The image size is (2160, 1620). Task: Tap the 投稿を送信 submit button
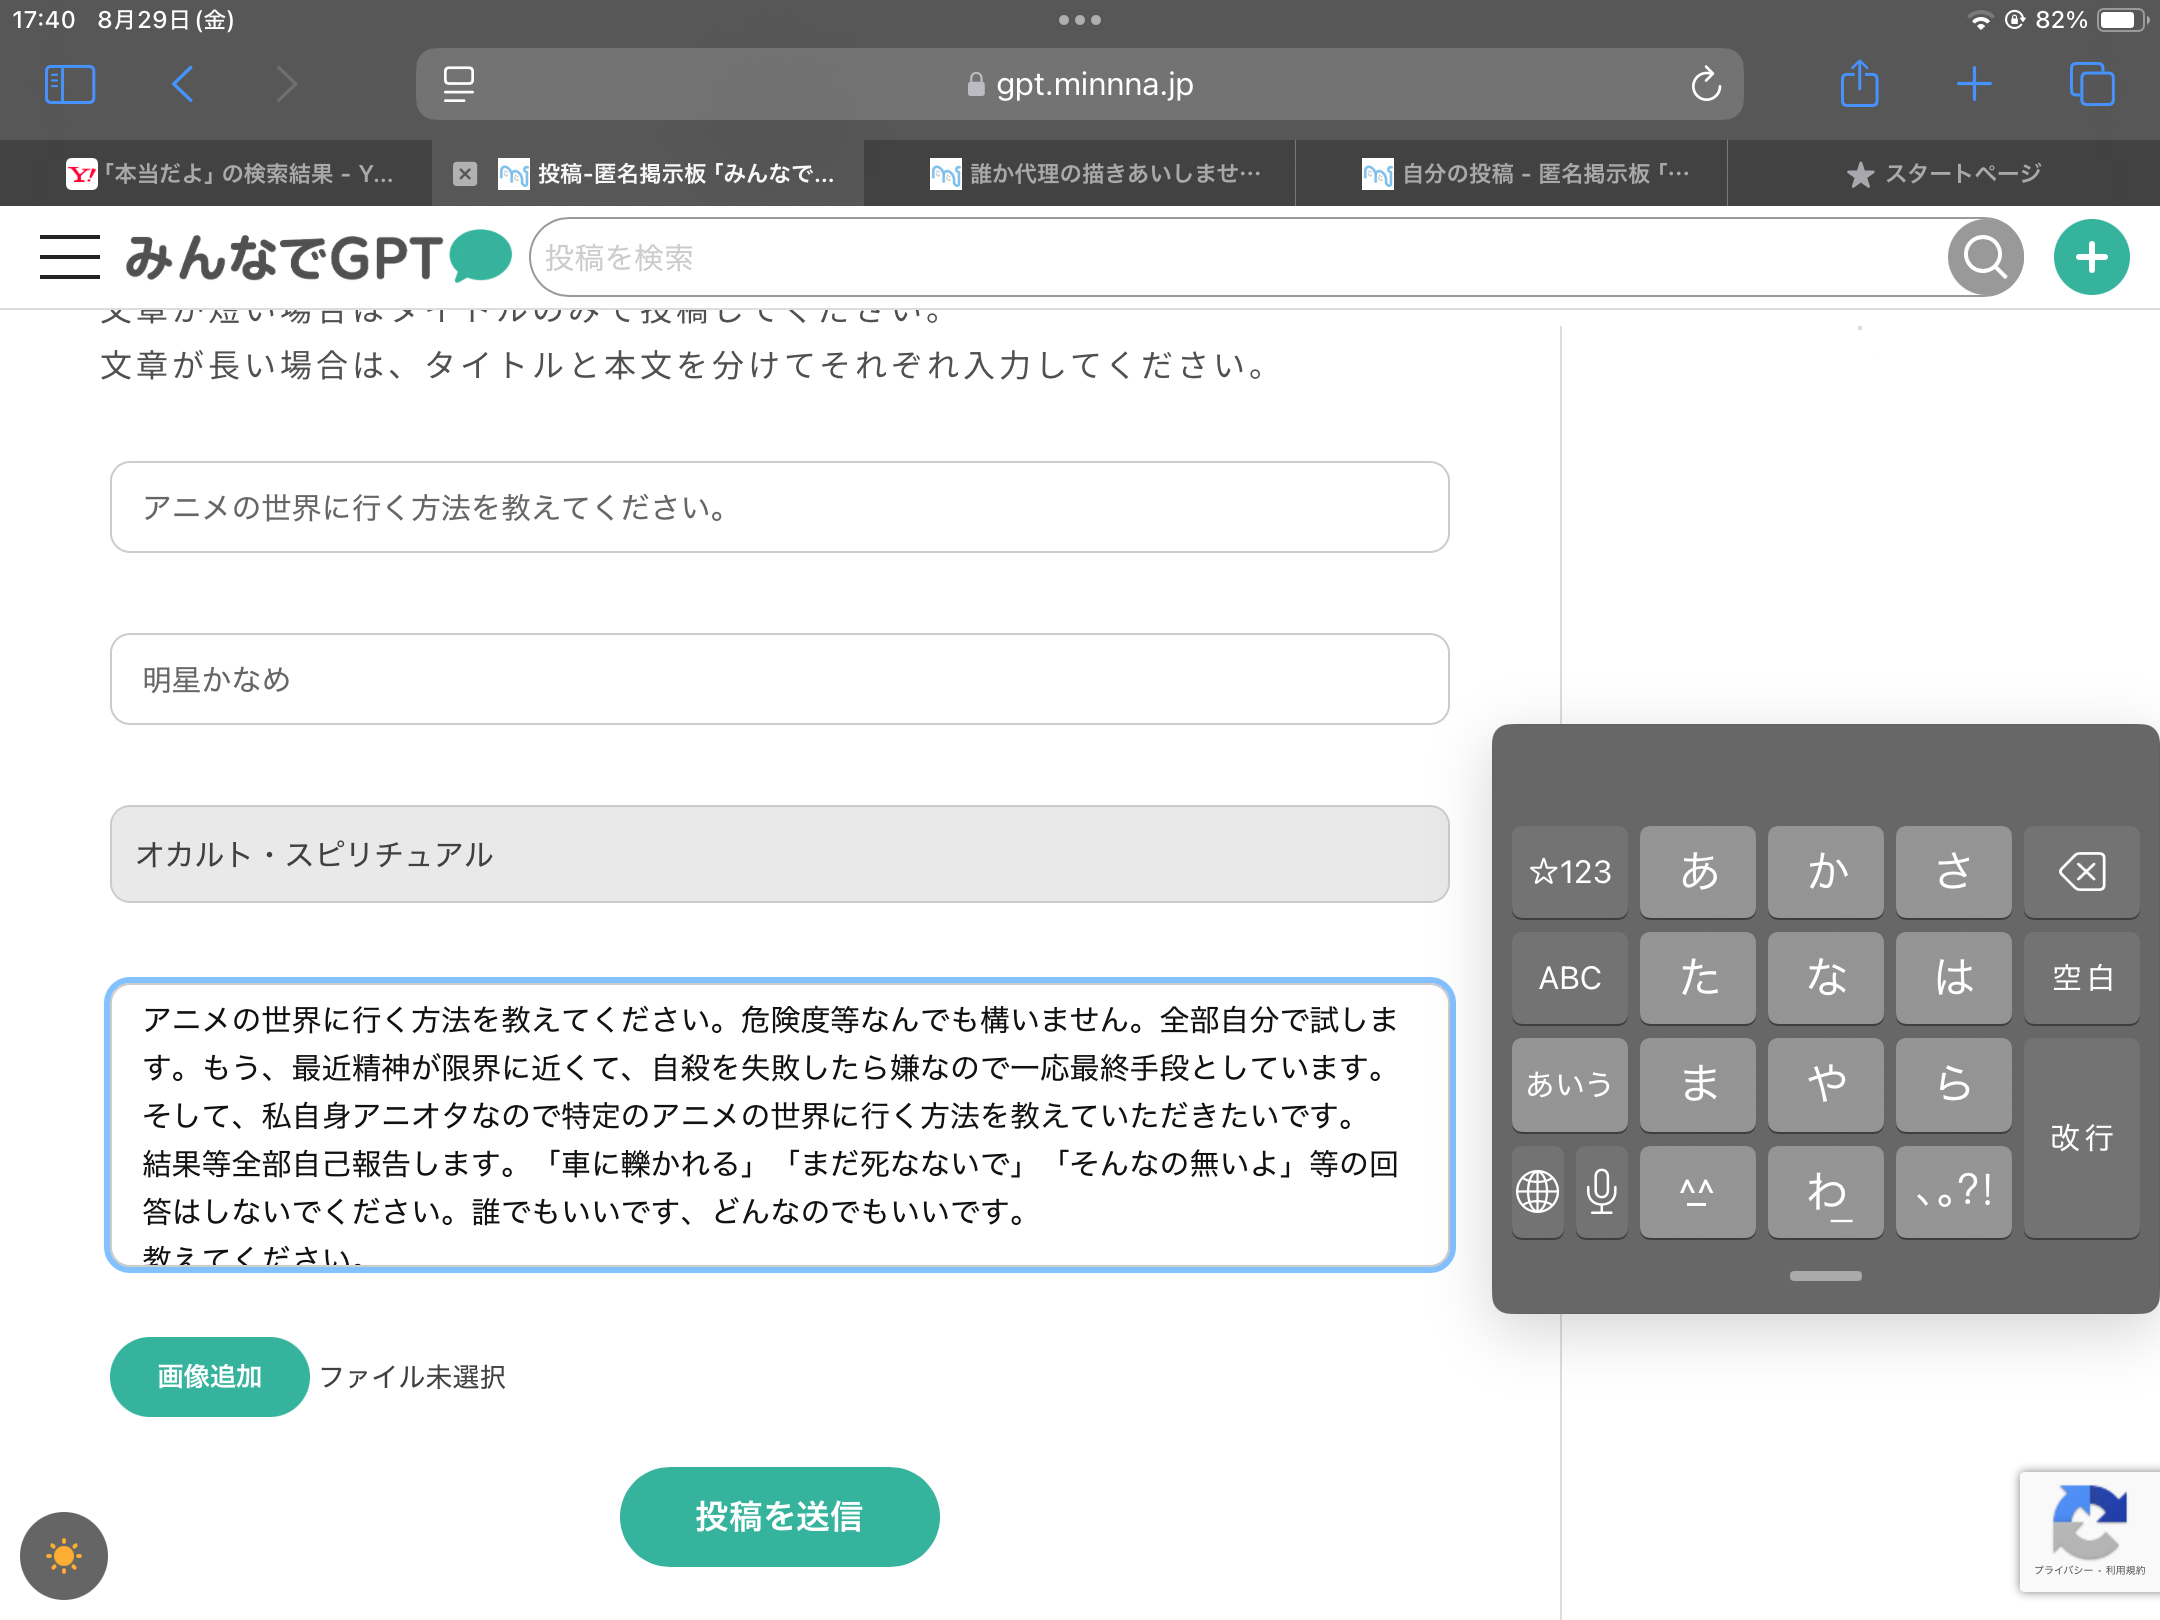tap(780, 1517)
